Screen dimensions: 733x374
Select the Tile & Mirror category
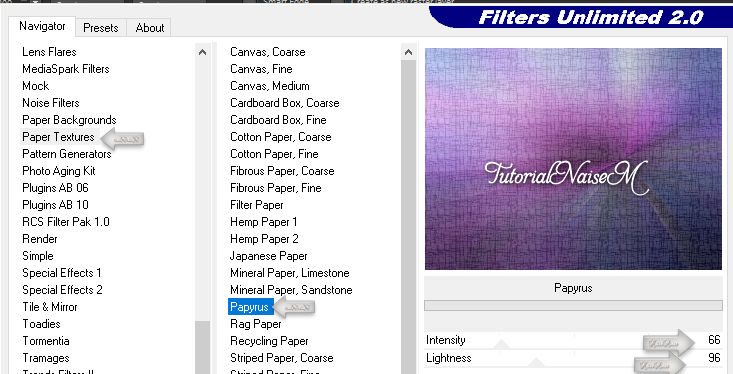tap(50, 307)
